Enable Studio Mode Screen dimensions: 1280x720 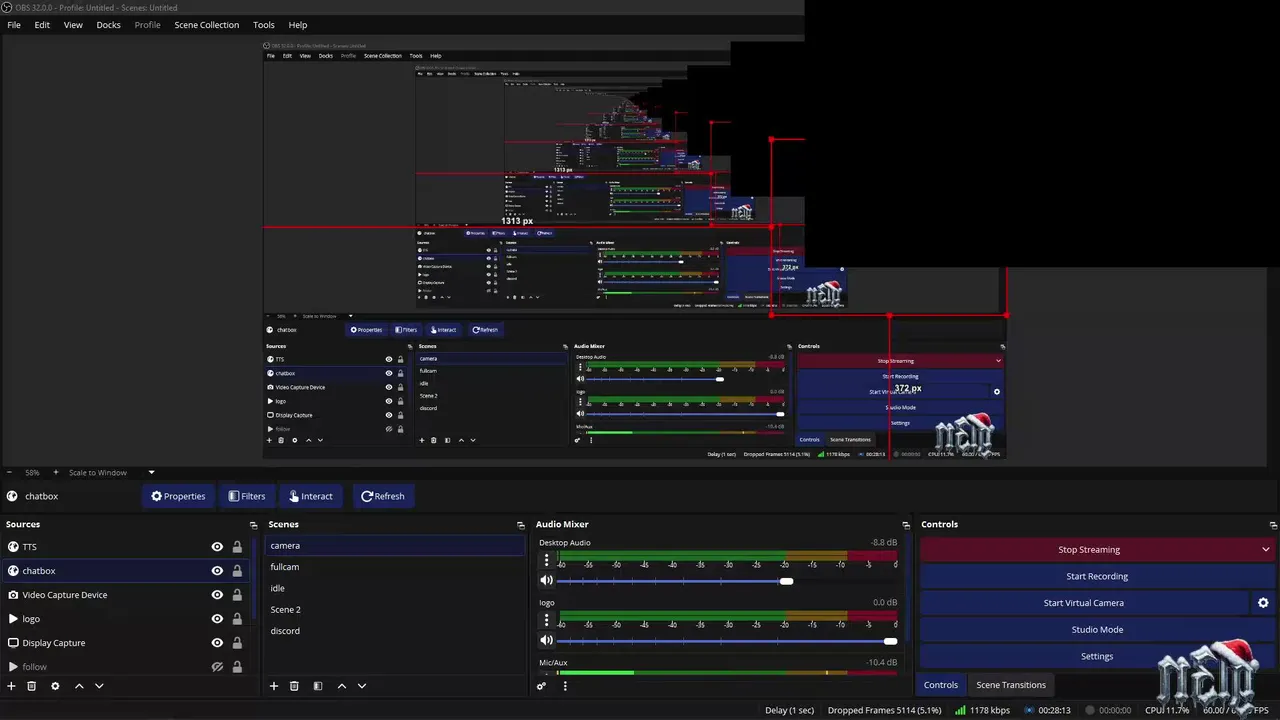1097,630
